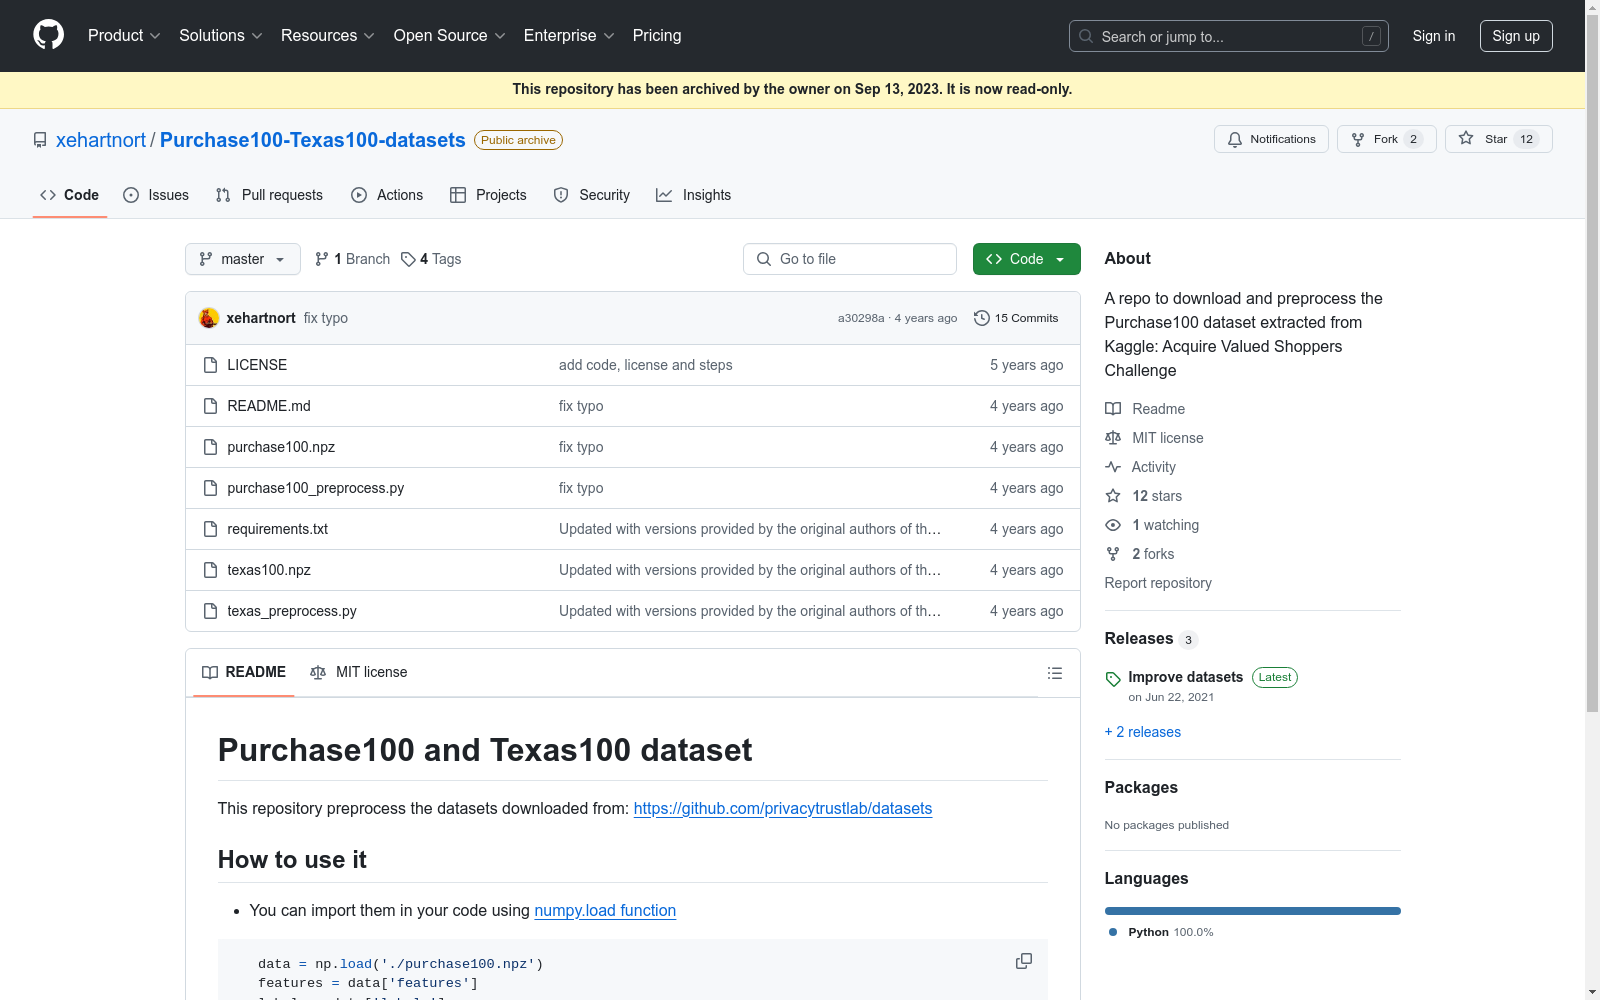Click the Sign in link
Screen dimensions: 1600x1000
1434,36
